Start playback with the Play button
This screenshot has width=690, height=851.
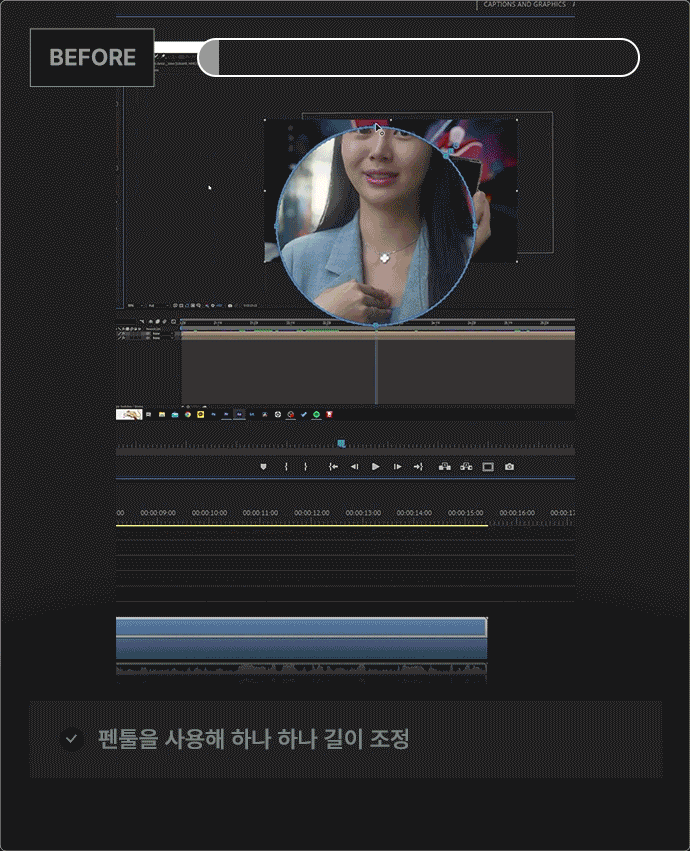[x=376, y=467]
